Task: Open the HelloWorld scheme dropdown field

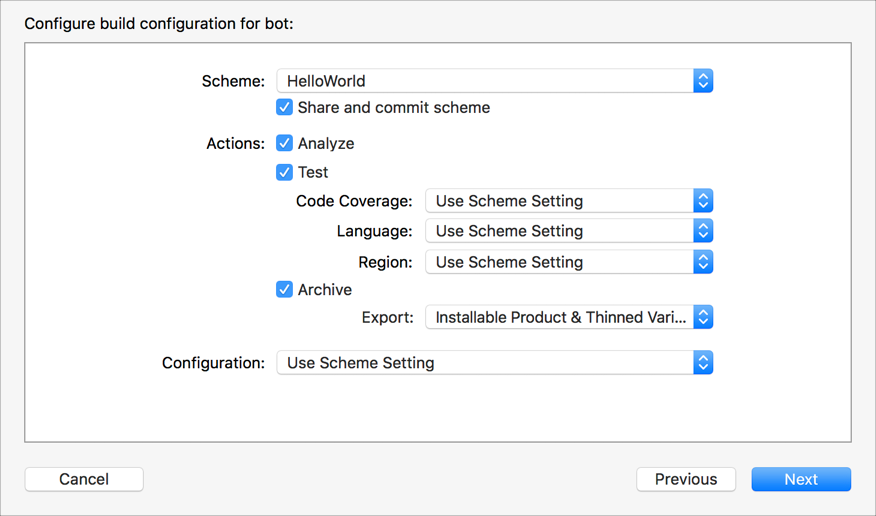Action: (x=484, y=81)
